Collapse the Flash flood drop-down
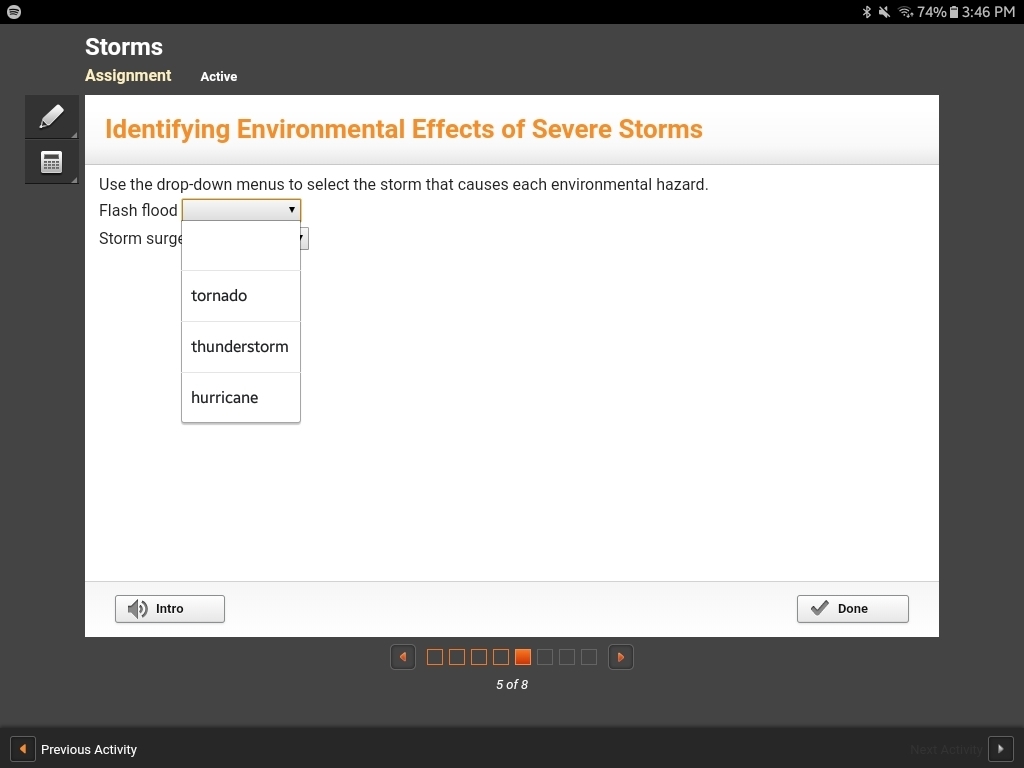 (x=241, y=210)
